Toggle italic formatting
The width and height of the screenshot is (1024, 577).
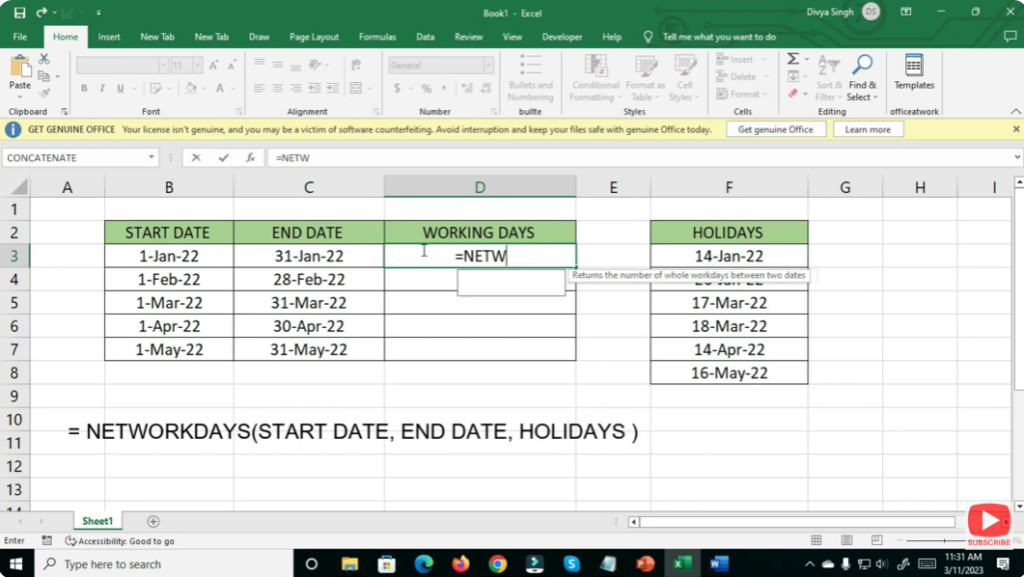tap(102, 88)
